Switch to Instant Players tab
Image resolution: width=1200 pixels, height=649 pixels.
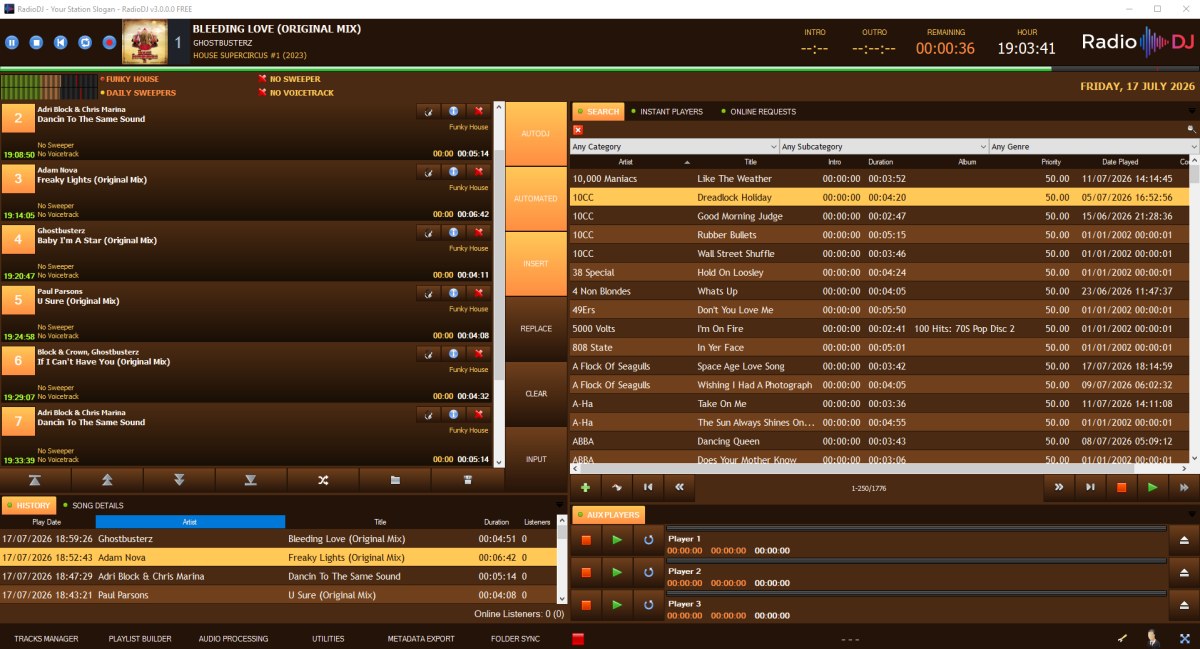(x=666, y=112)
